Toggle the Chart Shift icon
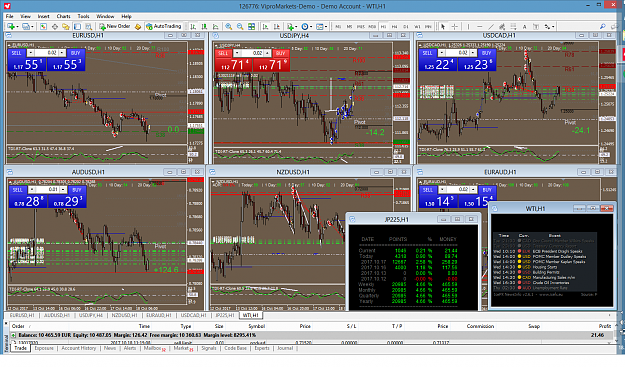 pyautogui.click(x=277, y=26)
